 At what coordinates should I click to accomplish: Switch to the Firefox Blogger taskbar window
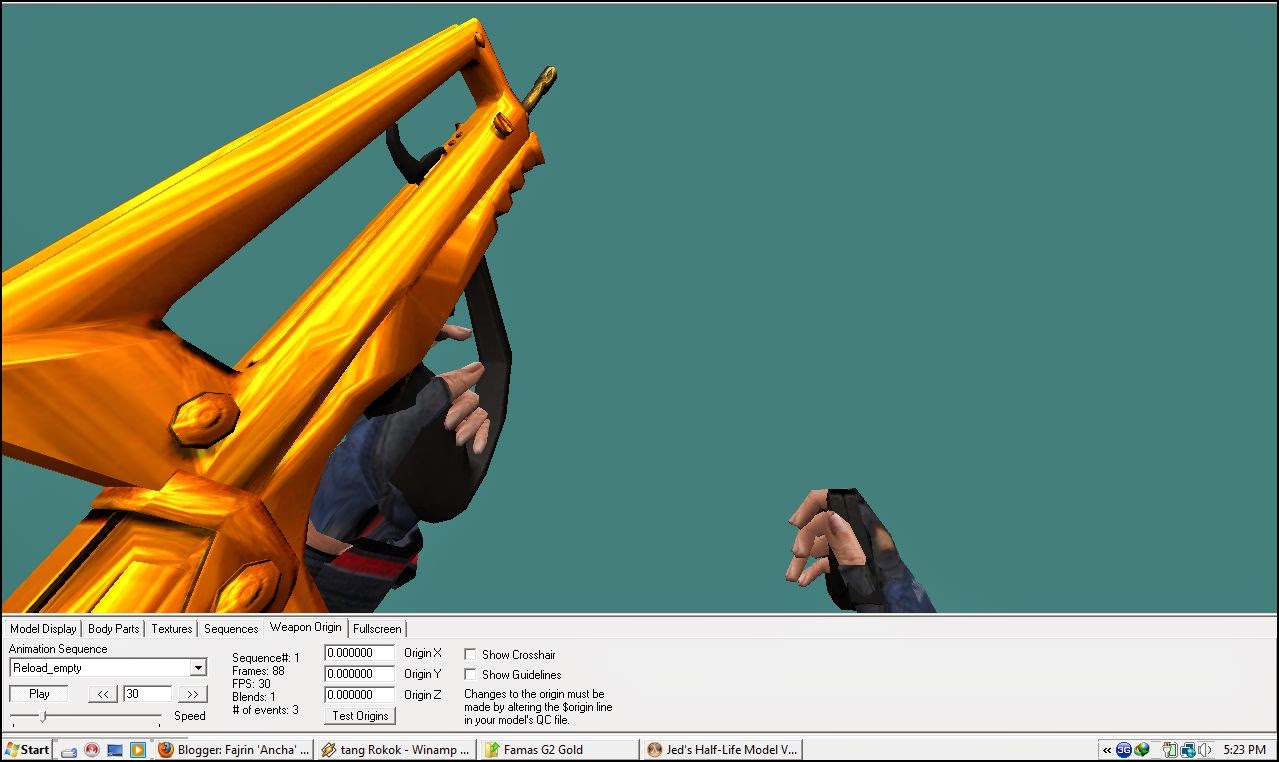click(x=234, y=749)
